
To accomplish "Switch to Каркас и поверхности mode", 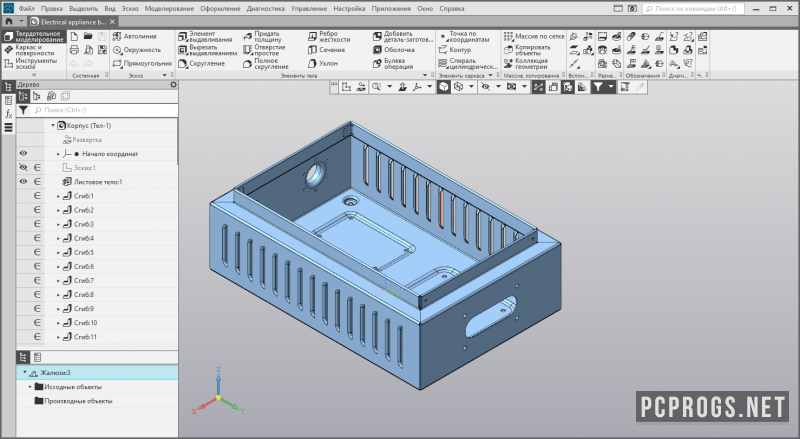I will tap(34, 50).
